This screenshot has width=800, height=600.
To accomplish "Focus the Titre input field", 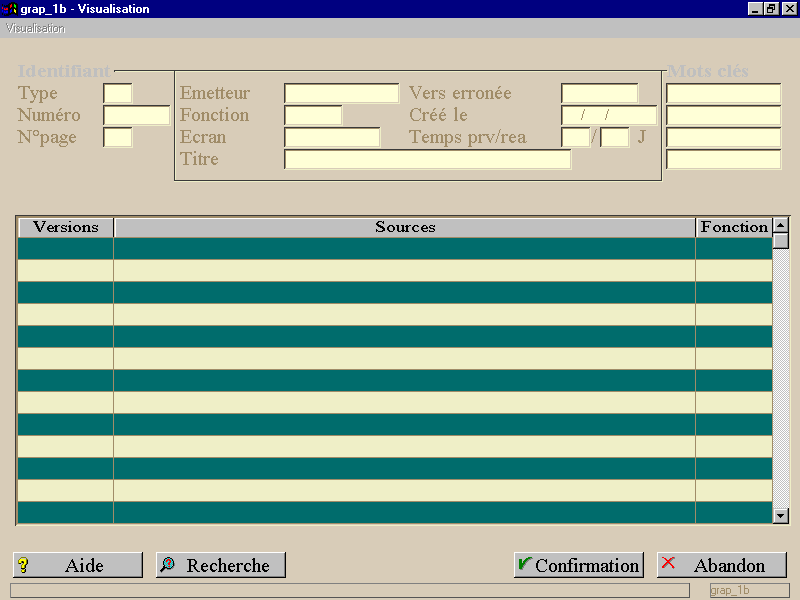I will (428, 159).
